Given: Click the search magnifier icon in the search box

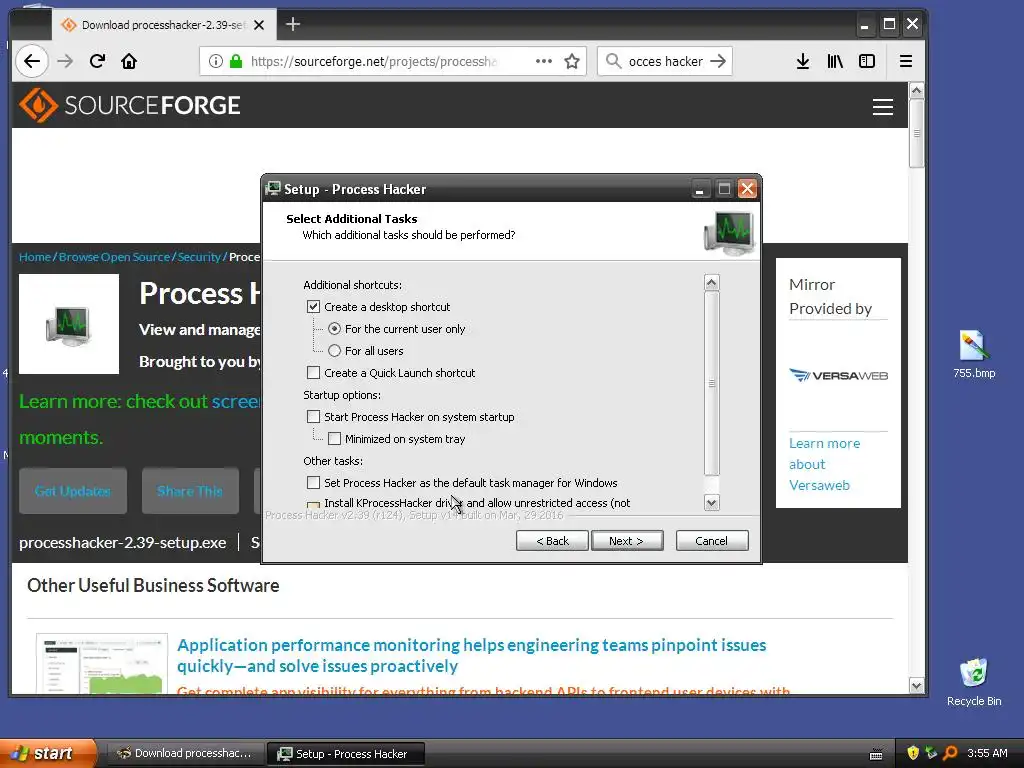Looking at the screenshot, I should (x=613, y=61).
